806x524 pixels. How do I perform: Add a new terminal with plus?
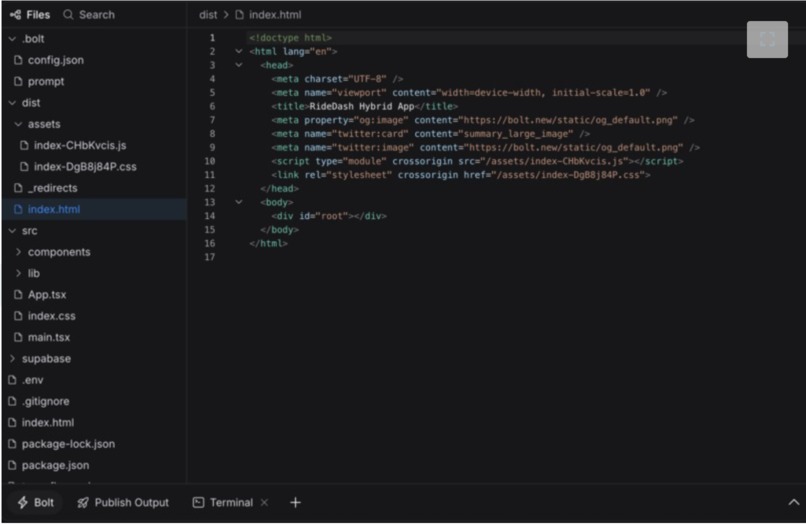[x=295, y=503]
